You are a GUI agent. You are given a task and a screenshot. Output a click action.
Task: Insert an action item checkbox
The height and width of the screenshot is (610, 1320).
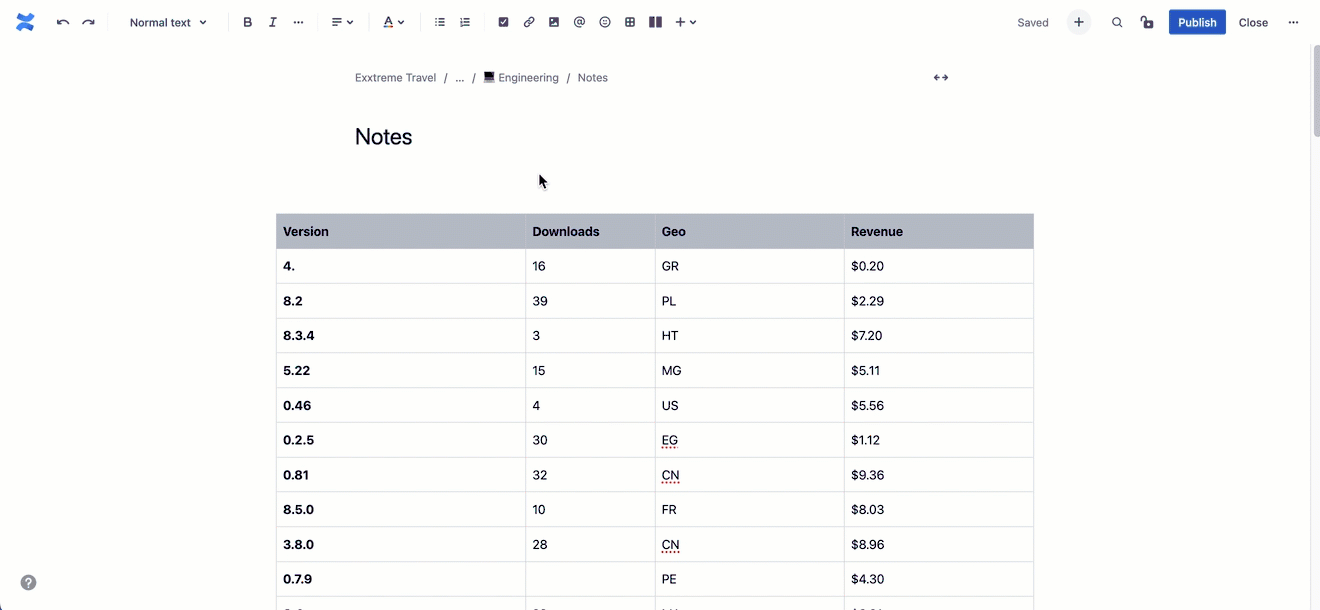point(503,22)
